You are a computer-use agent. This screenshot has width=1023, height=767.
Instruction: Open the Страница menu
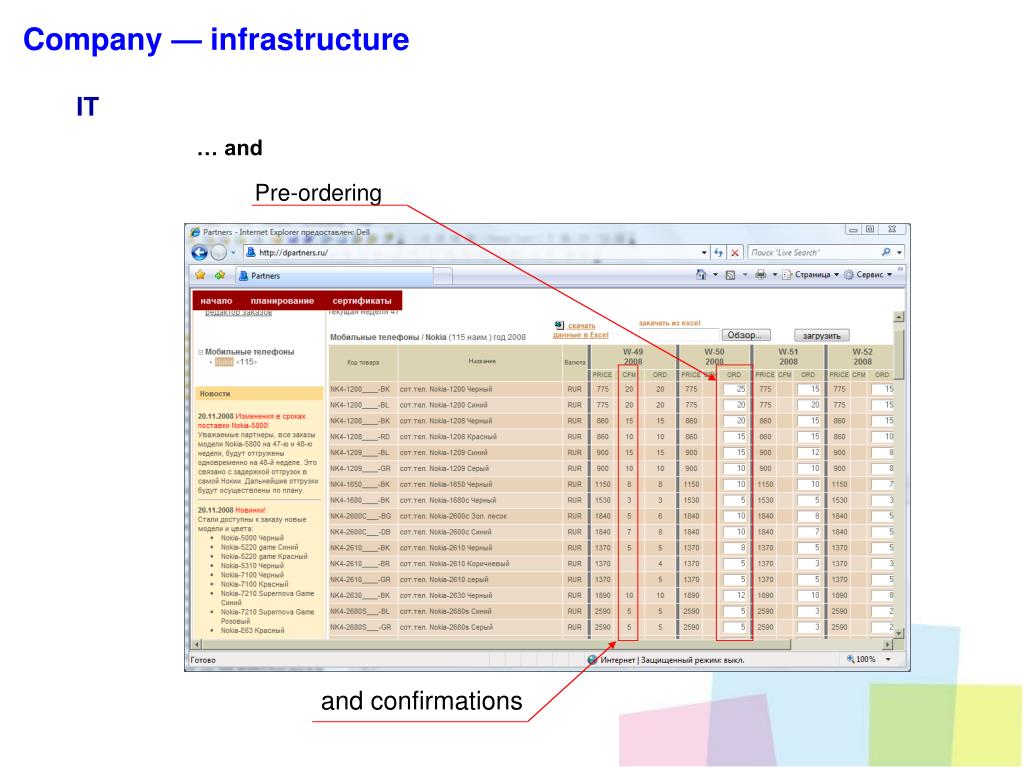tap(810, 275)
